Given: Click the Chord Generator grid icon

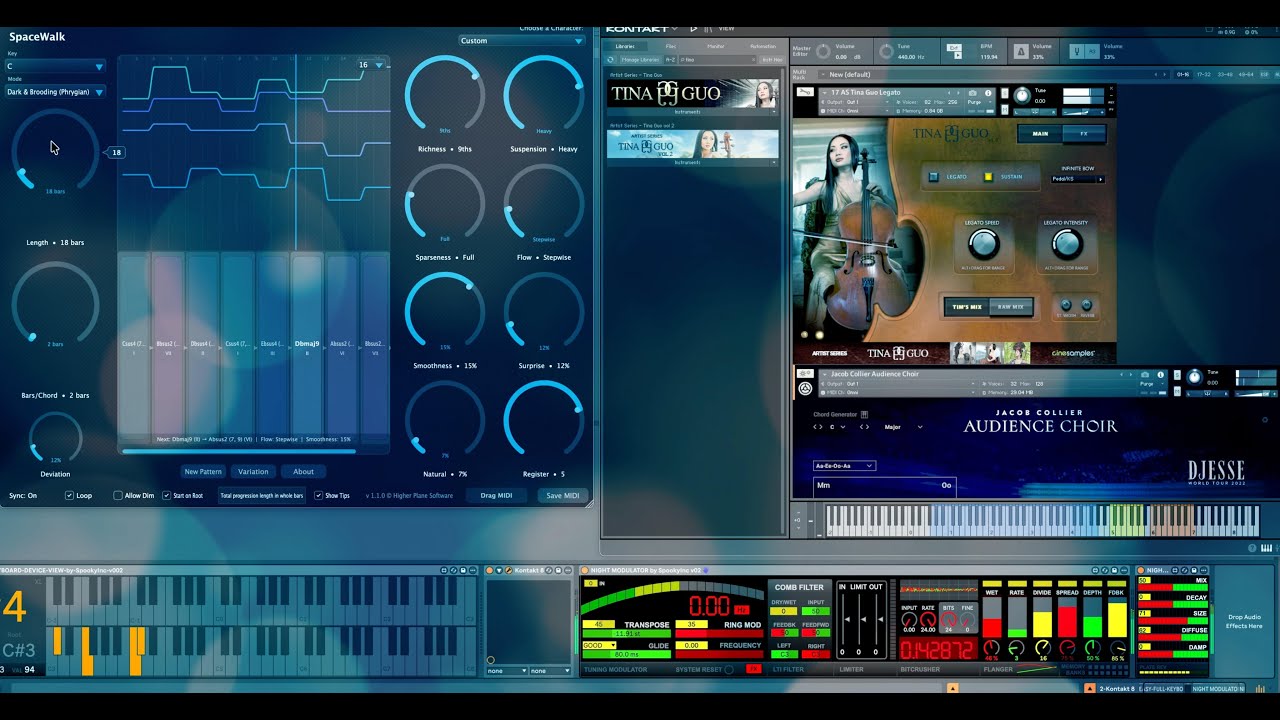Looking at the screenshot, I should point(865,414).
